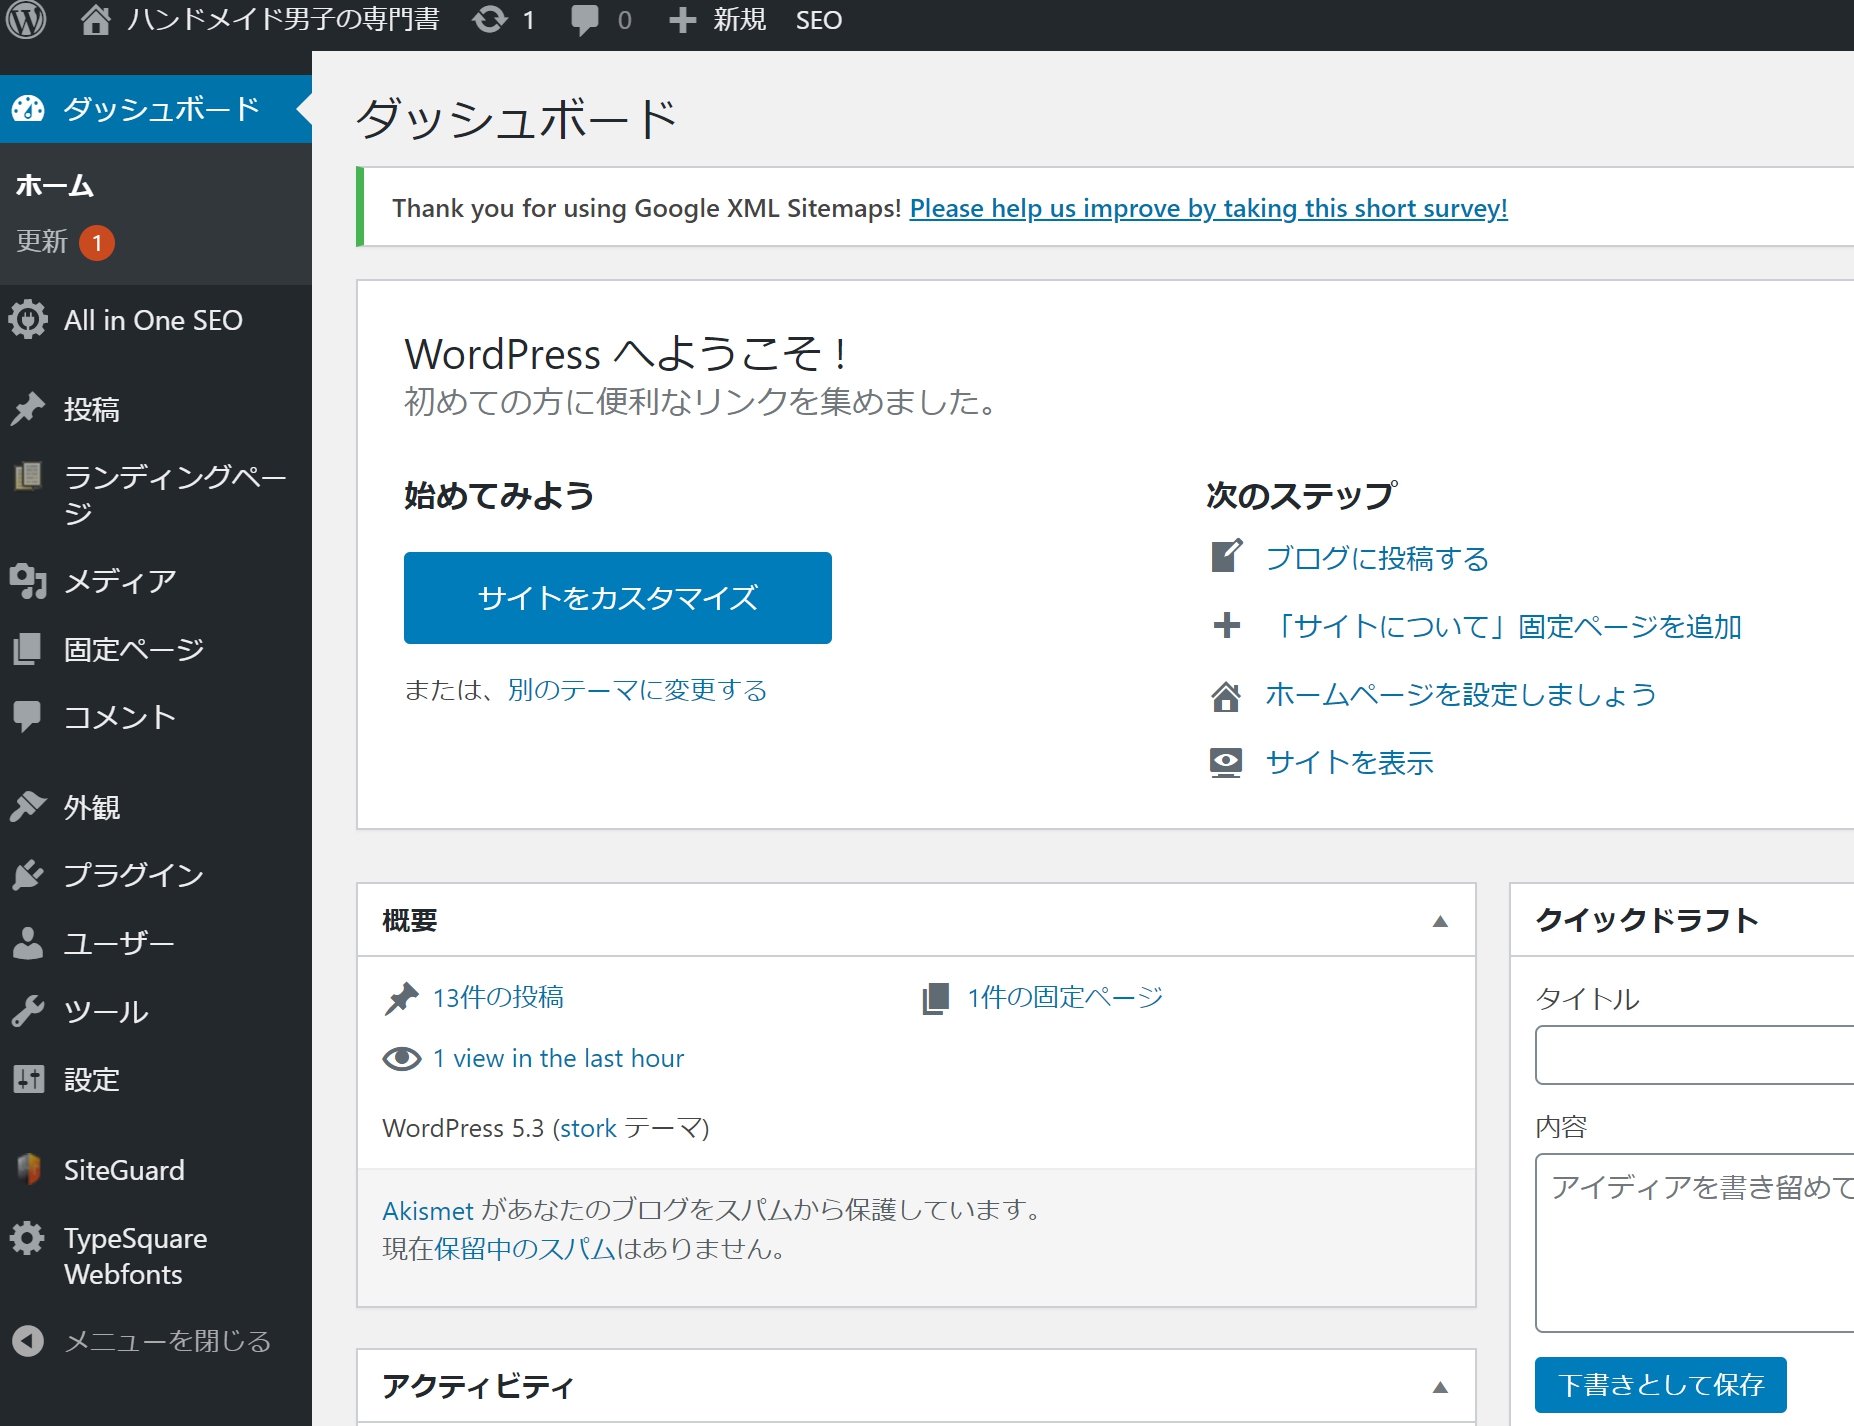This screenshot has height=1426, width=1854.
Task: Click サイトをカスタマイズ button
Action: [618, 598]
